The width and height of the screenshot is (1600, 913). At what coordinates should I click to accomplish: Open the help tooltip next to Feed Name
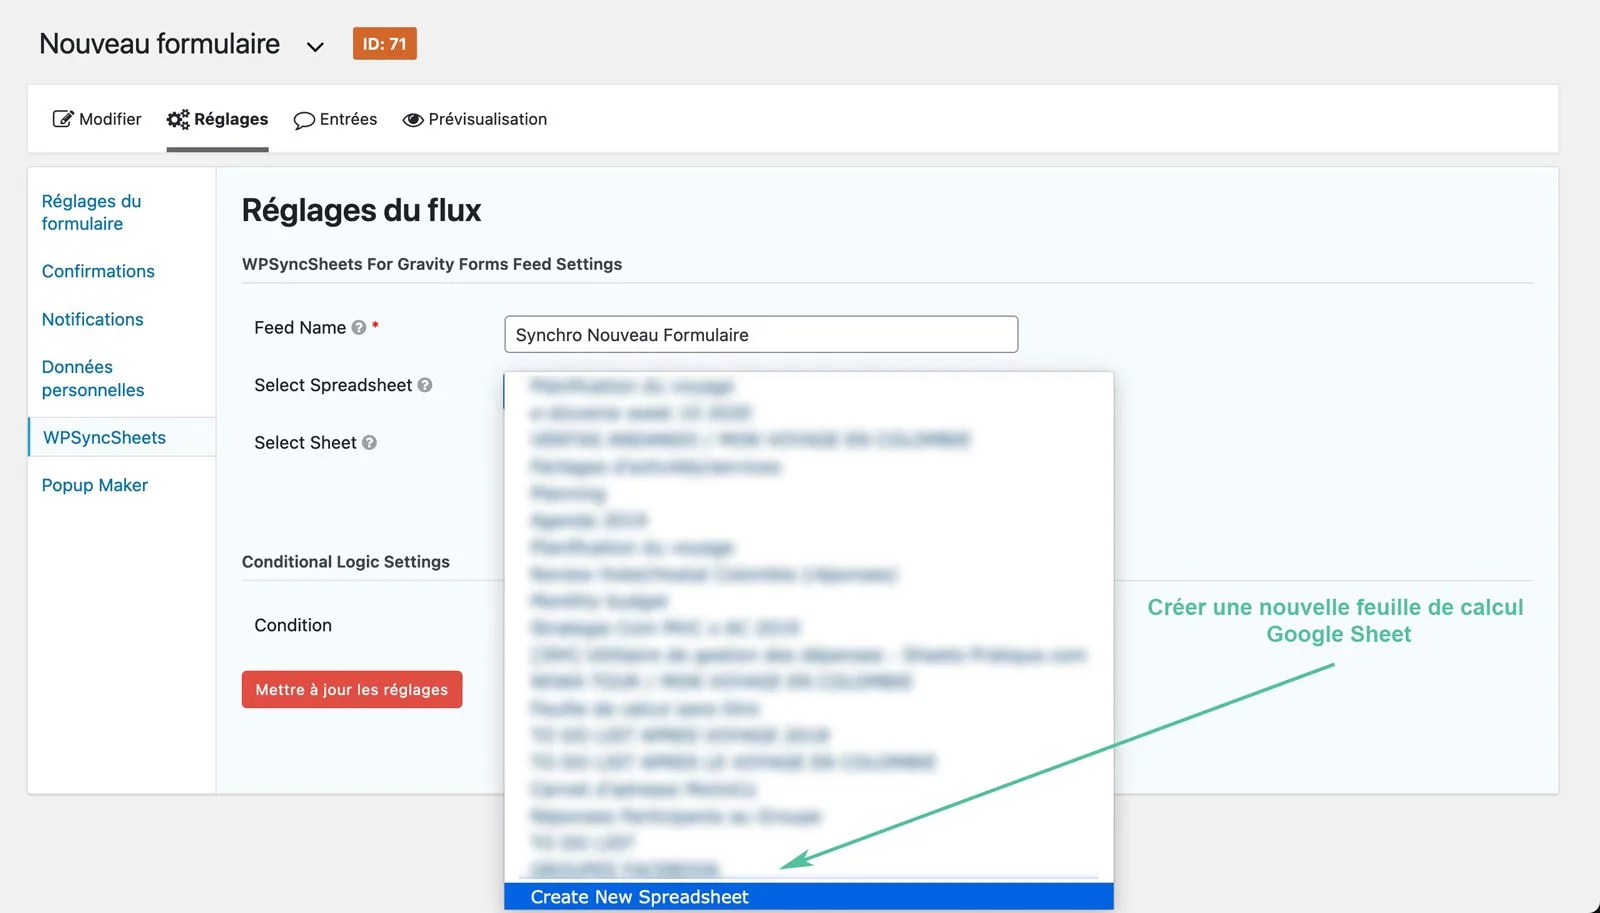pos(359,326)
